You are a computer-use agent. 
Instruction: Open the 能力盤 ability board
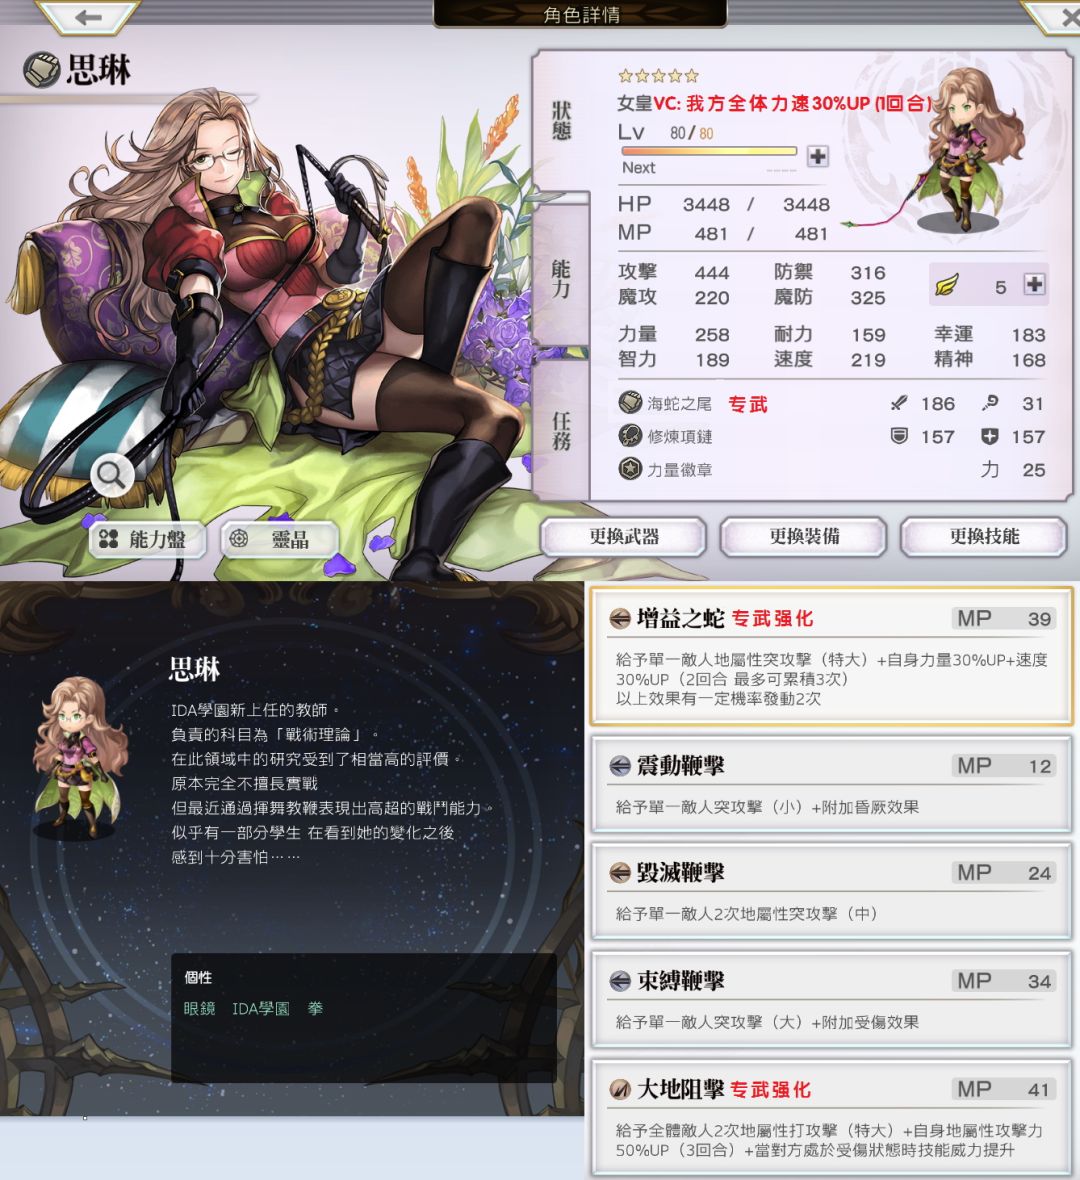[x=148, y=539]
